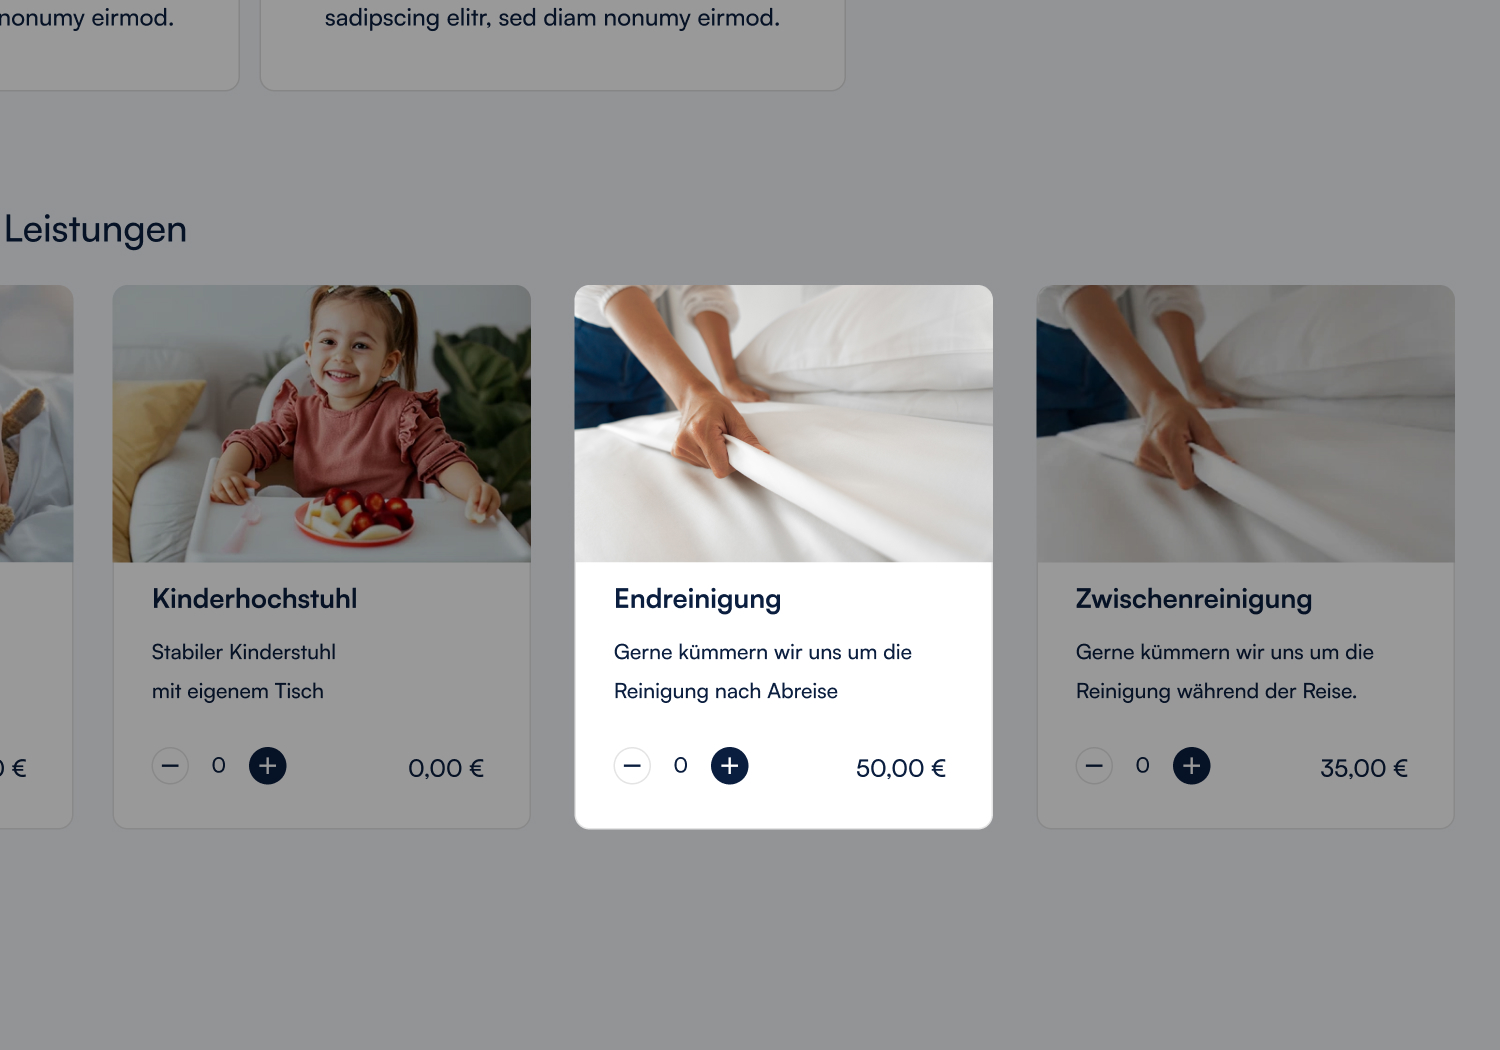Increase Zwischenreinigung quantity with plus icon
Screen dimensions: 1500x1050
(1191, 766)
